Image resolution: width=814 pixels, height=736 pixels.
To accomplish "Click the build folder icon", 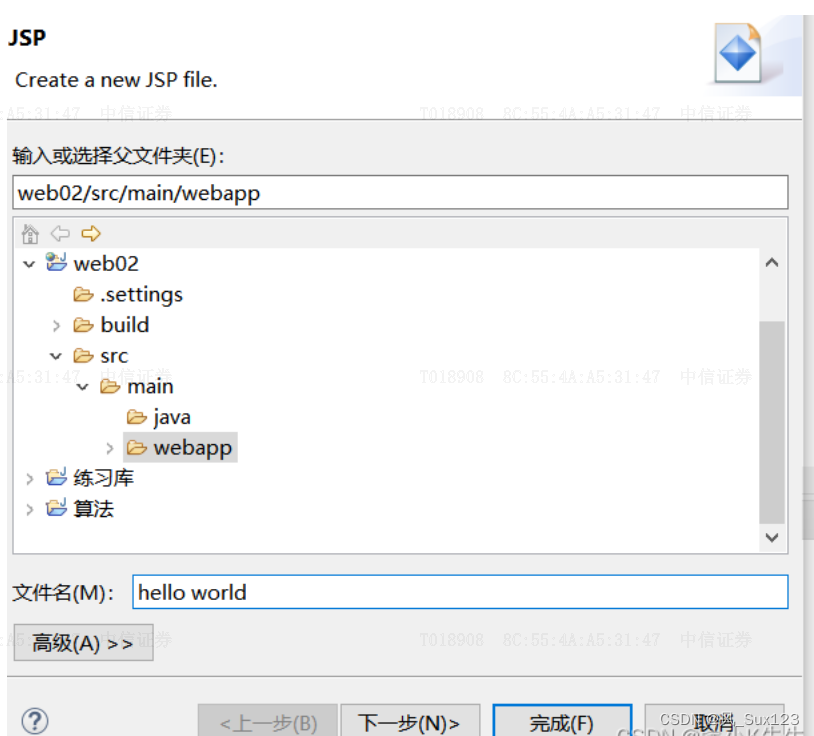I will tap(83, 325).
